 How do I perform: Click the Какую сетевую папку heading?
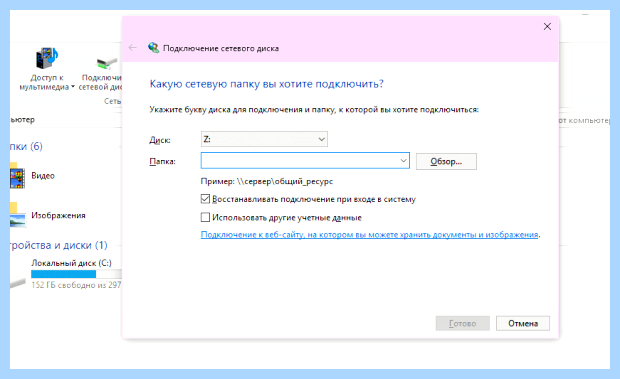pyautogui.click(x=267, y=84)
